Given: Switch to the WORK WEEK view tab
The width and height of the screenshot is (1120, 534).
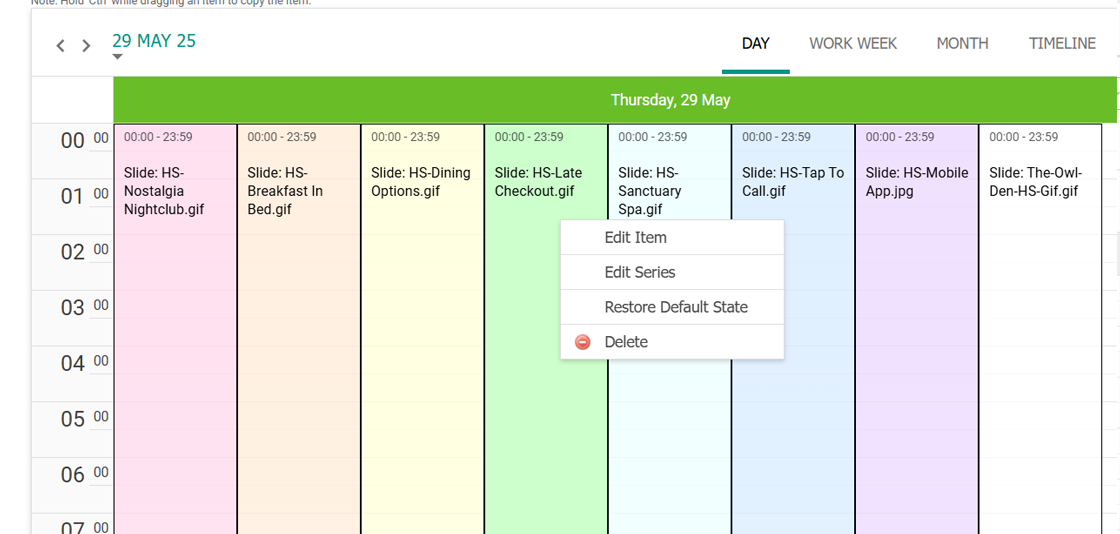Looking at the screenshot, I should 853,44.
